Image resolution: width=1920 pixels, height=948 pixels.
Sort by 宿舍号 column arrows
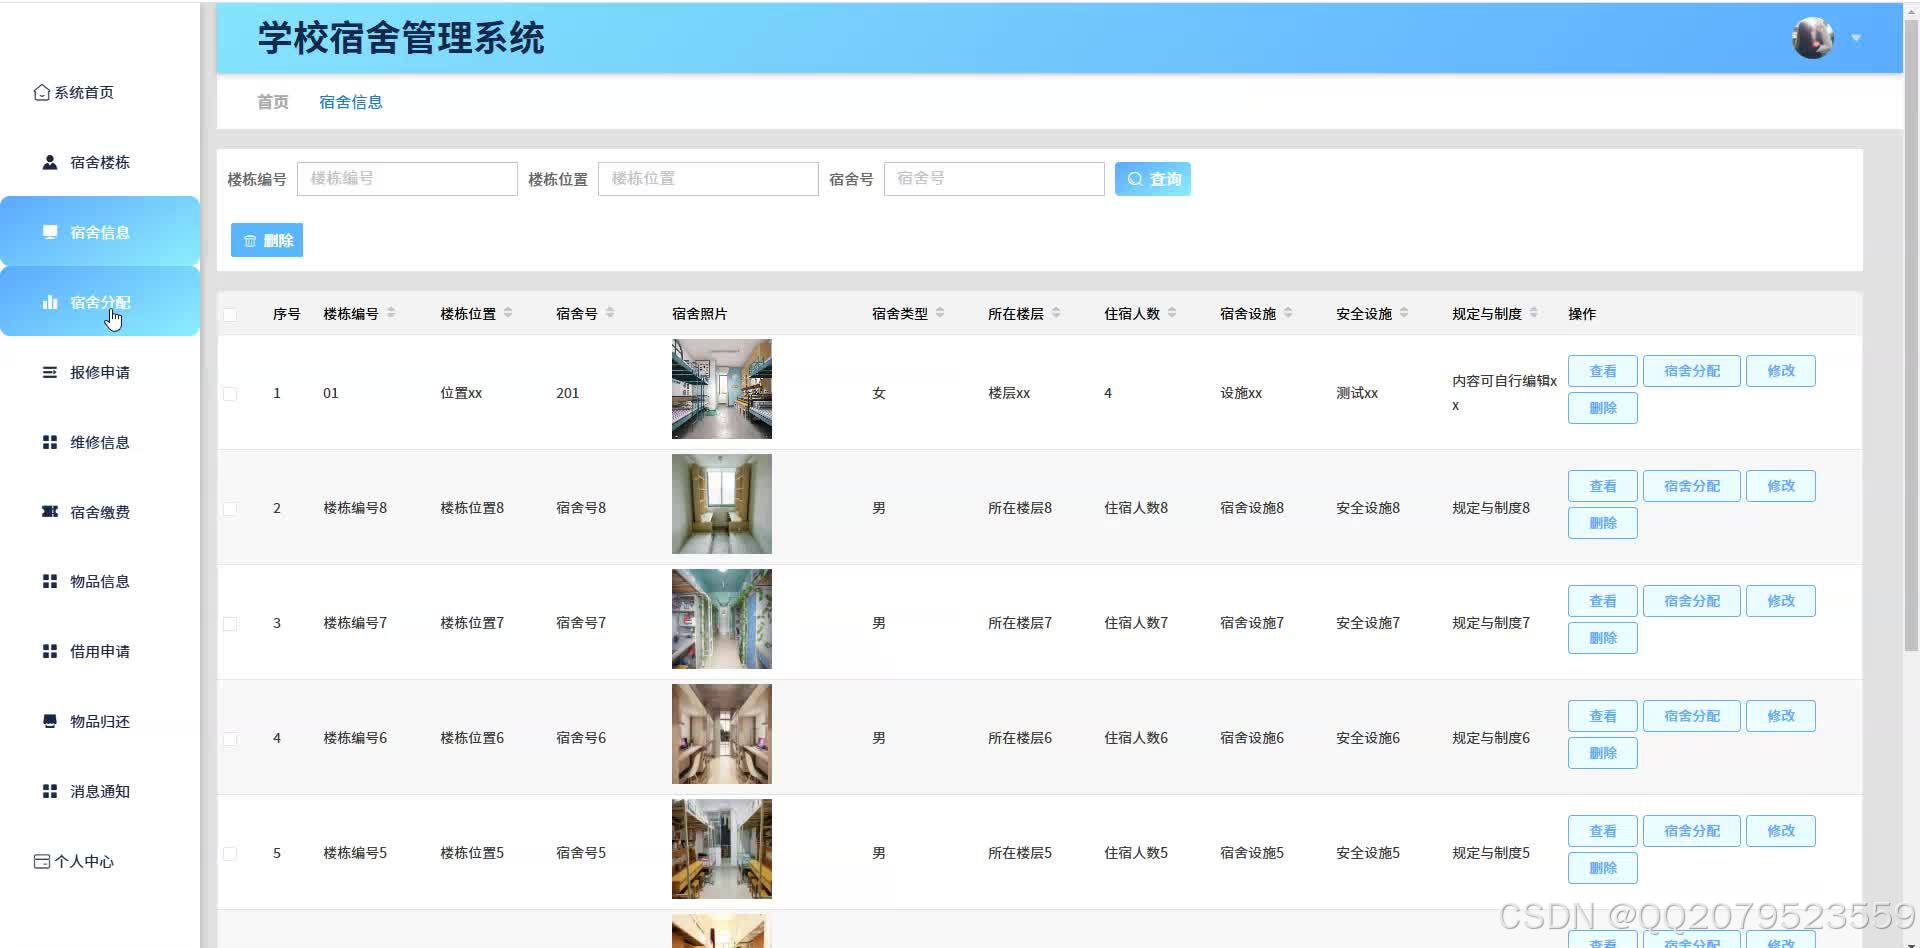coord(610,313)
